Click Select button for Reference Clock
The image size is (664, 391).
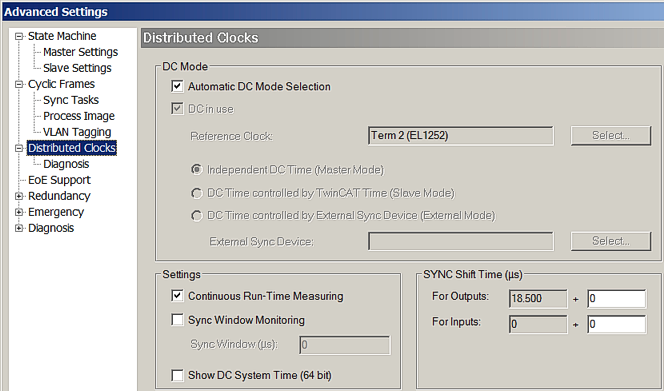611,136
